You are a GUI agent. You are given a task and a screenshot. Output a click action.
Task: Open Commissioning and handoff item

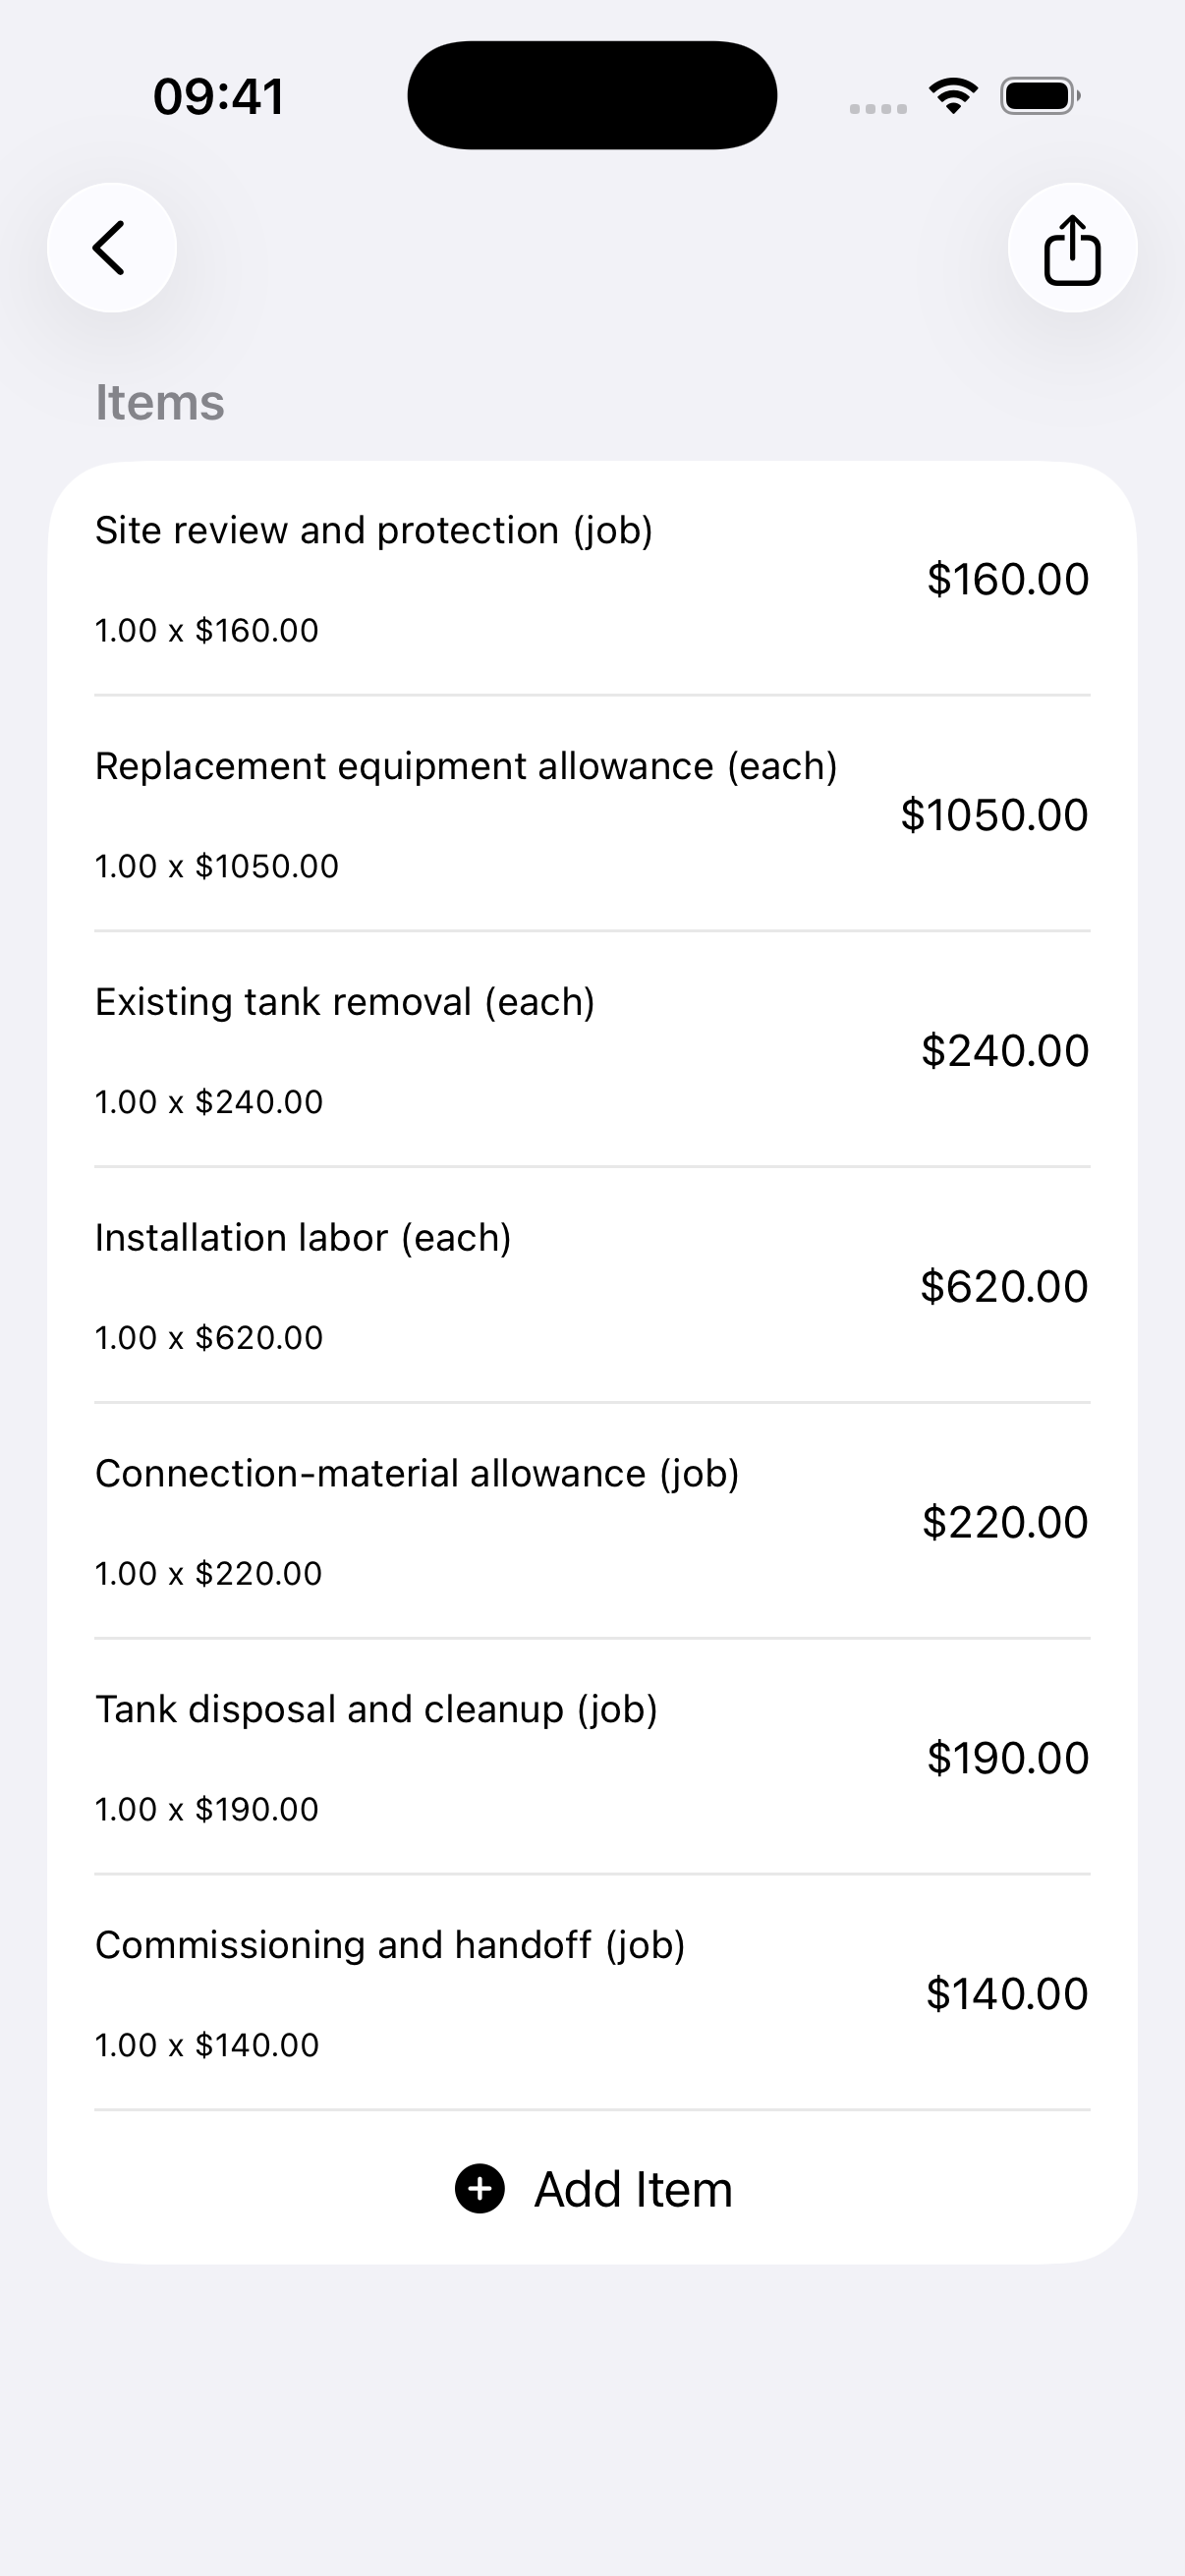click(x=592, y=1993)
